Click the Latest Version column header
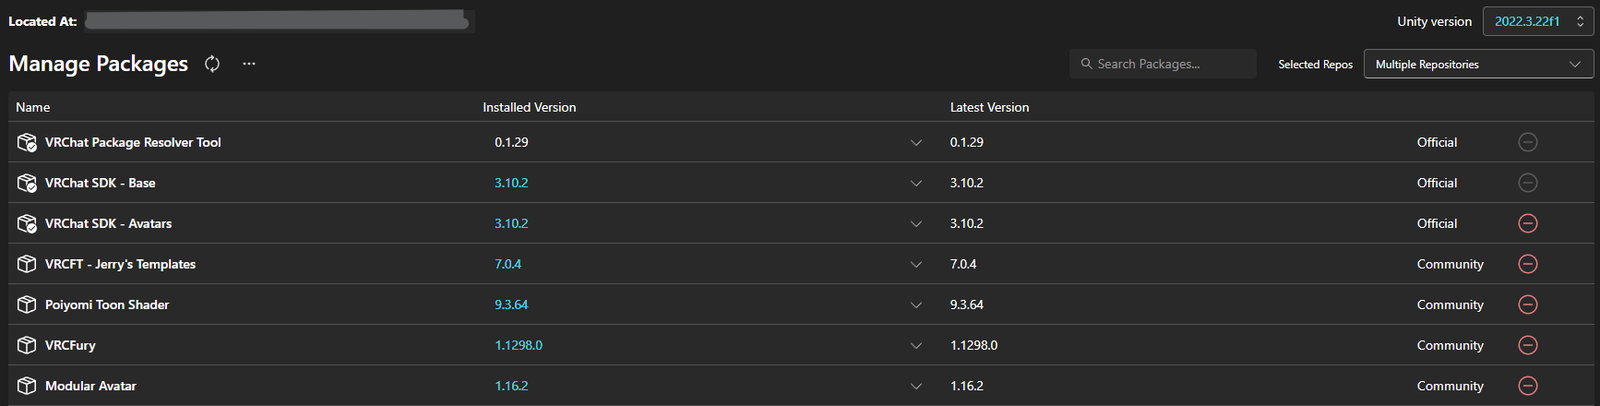1600x406 pixels. coord(989,107)
